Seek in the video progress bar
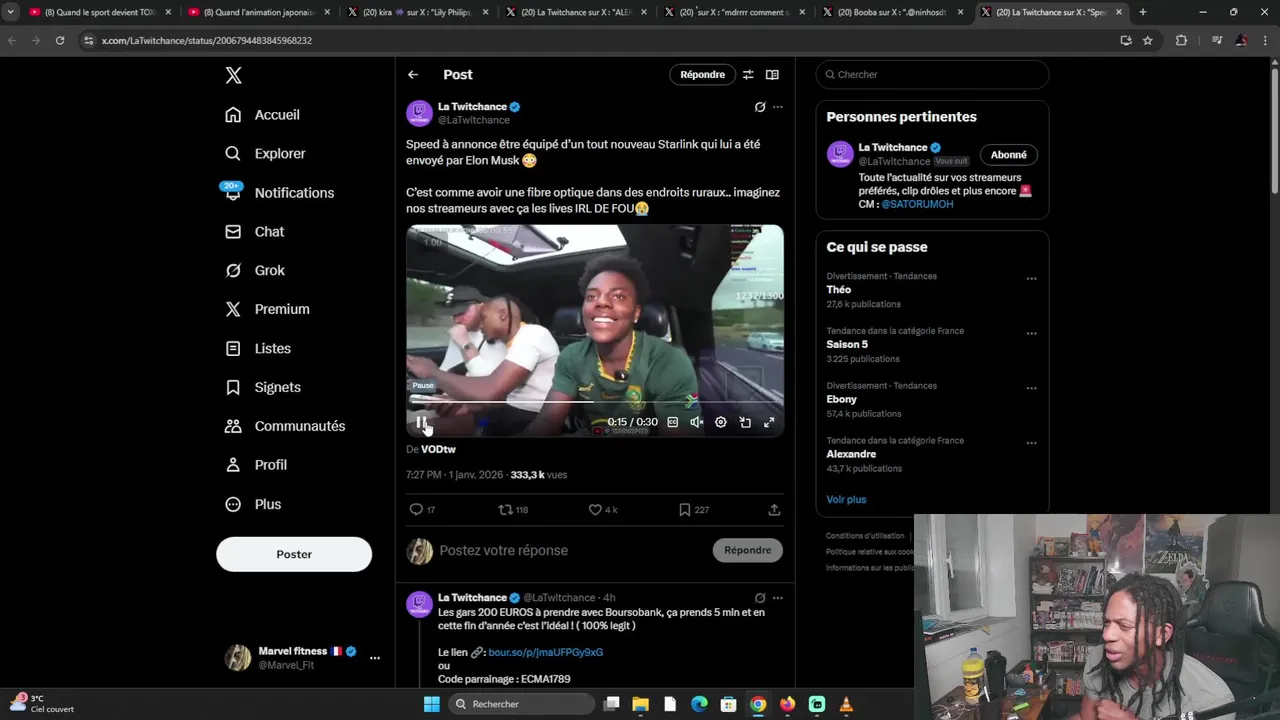 click(x=595, y=402)
